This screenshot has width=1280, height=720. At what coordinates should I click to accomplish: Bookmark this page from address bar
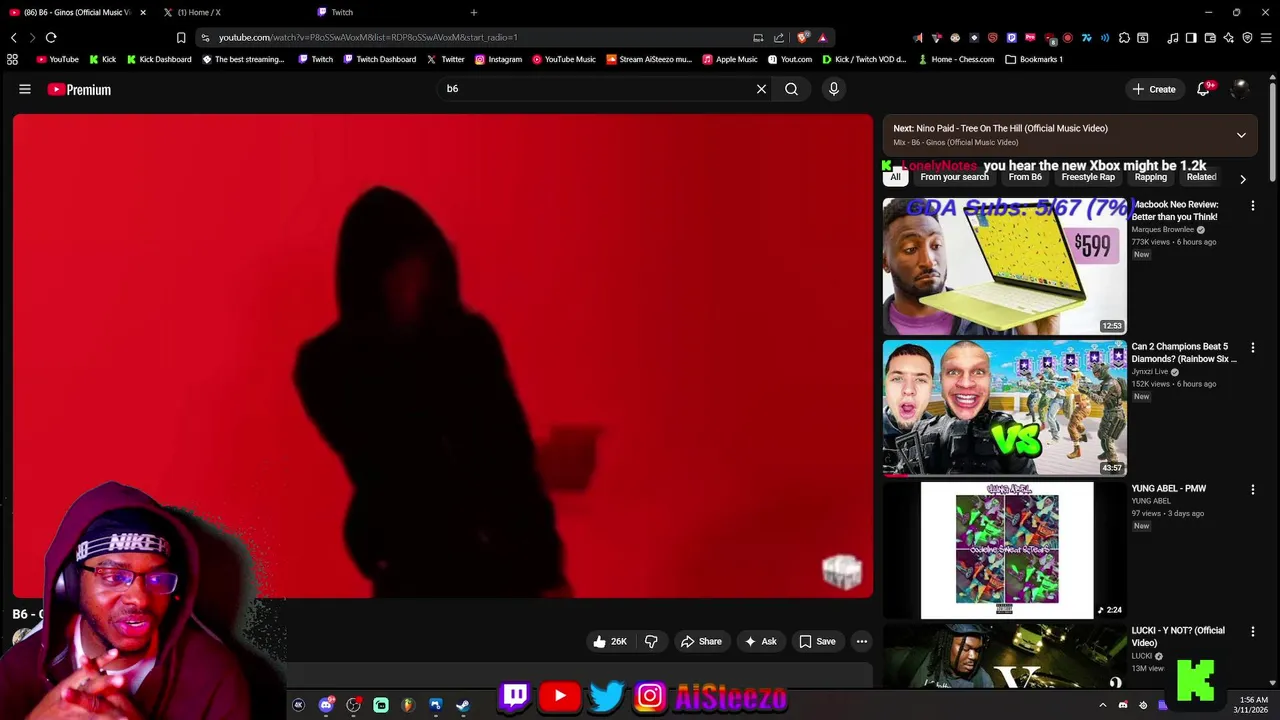click(x=181, y=37)
